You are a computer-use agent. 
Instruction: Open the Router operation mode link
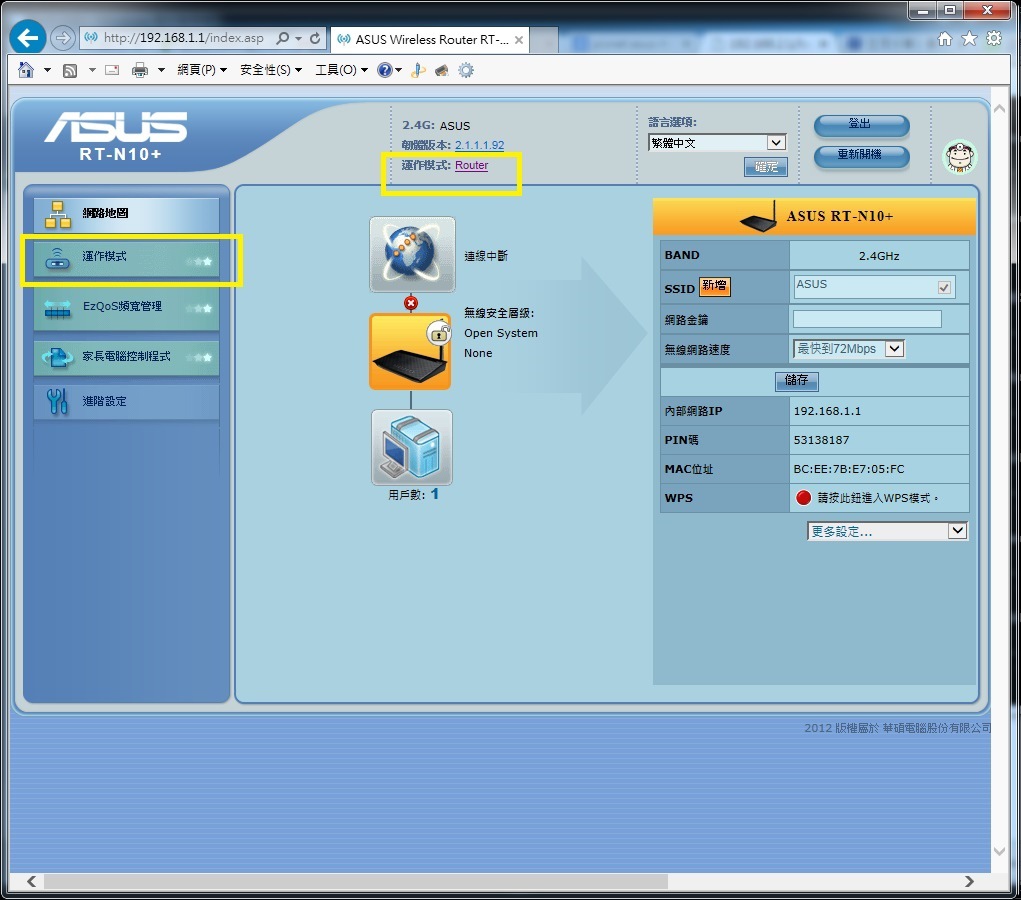pos(471,165)
